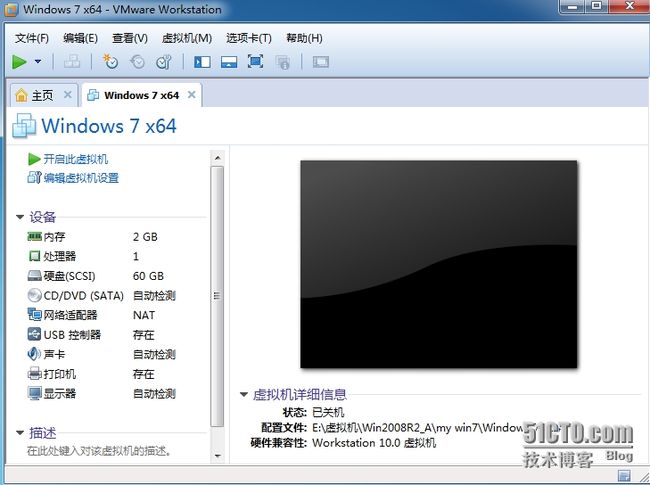Click the 2 GB memory value
This screenshot has width=650, height=485.
pos(145,237)
